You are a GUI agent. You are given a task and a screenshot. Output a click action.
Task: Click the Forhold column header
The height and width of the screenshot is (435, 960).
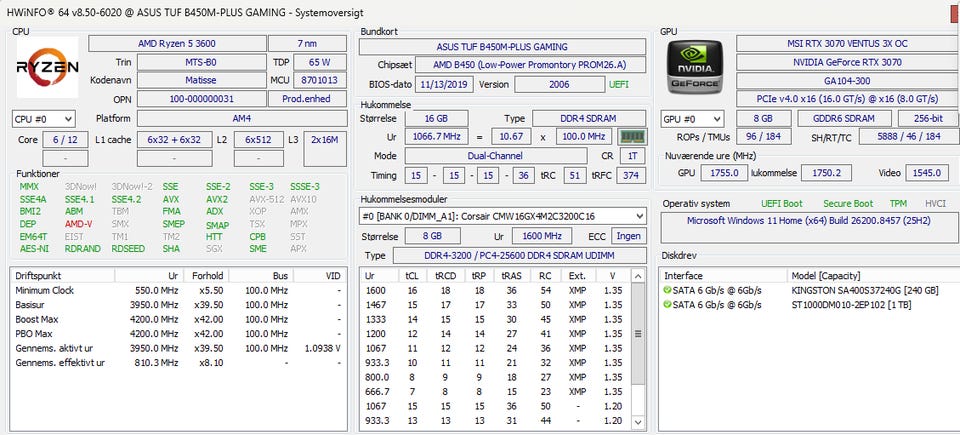206,276
